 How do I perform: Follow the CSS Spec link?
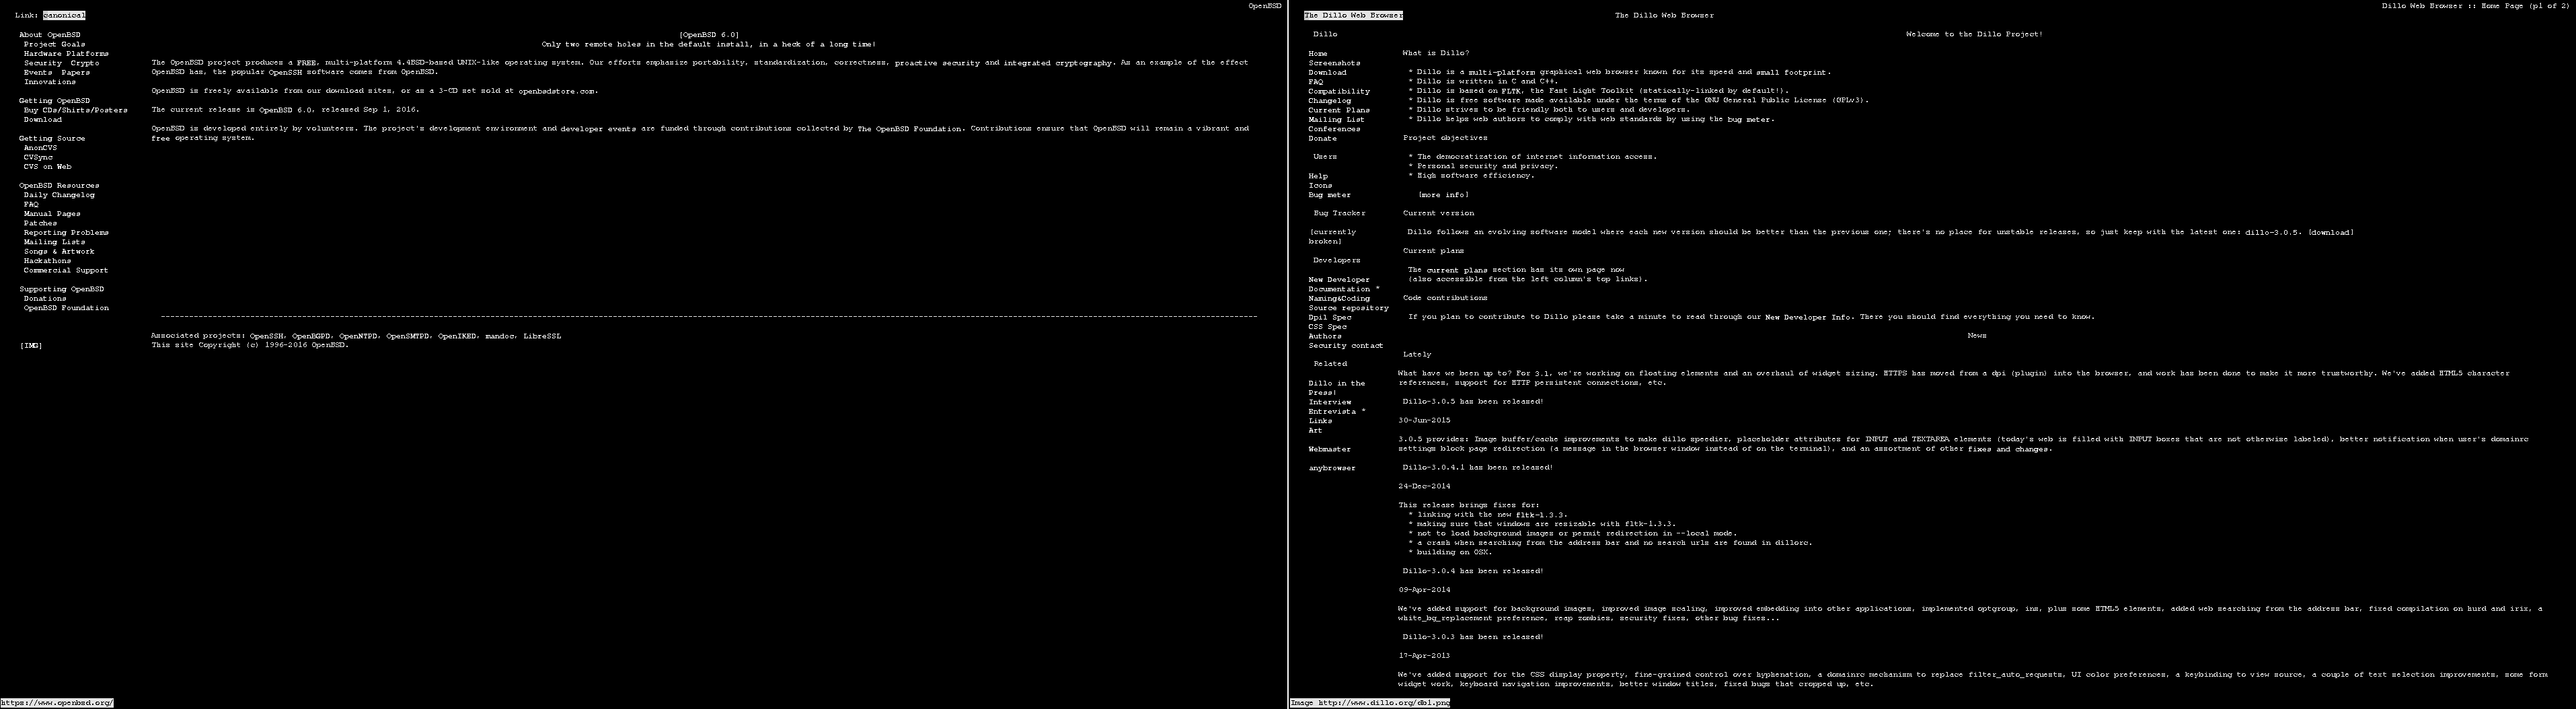[1327, 327]
